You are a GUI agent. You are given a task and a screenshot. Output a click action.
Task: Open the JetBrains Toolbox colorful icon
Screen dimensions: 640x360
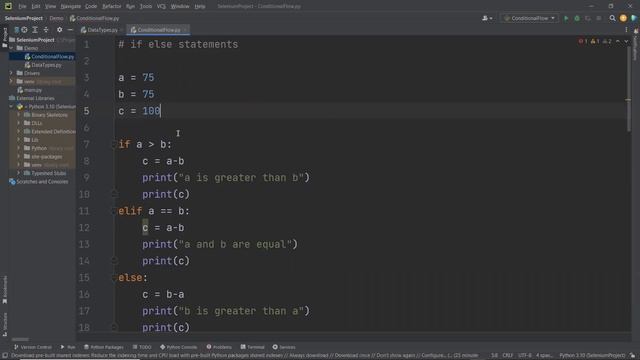pos(634,18)
